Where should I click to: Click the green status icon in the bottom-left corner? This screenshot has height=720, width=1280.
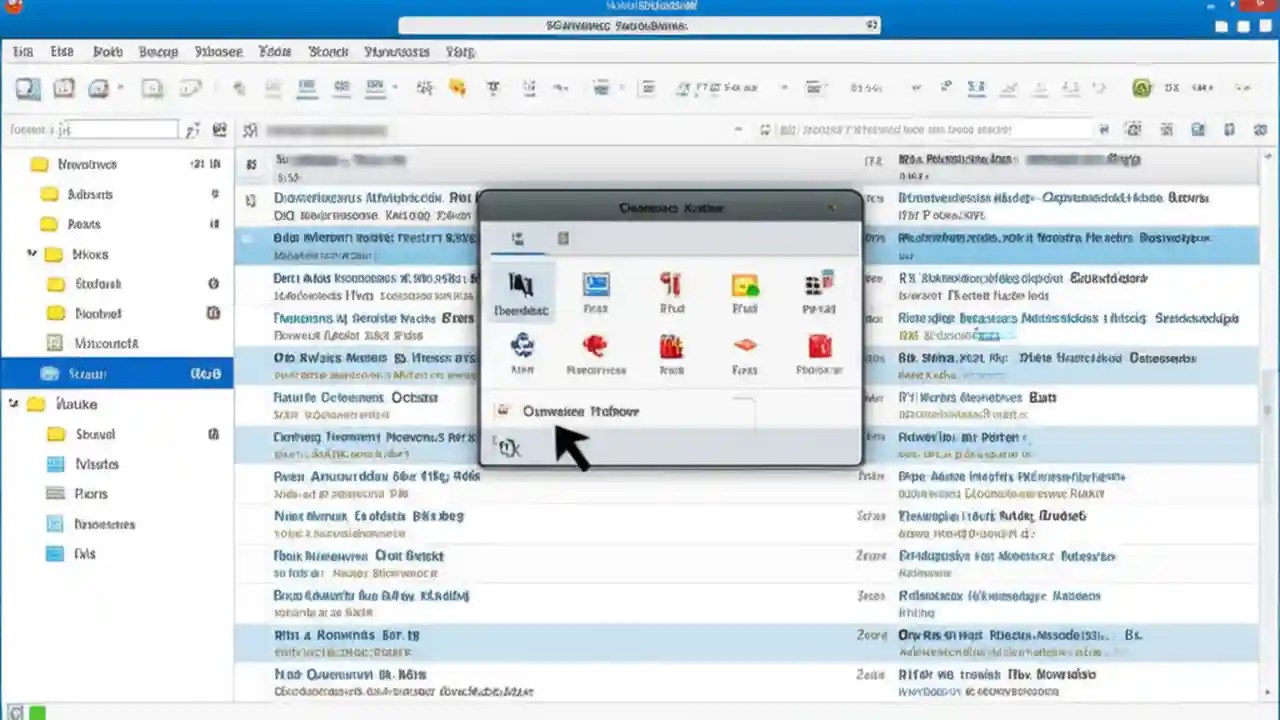[x=36, y=712]
